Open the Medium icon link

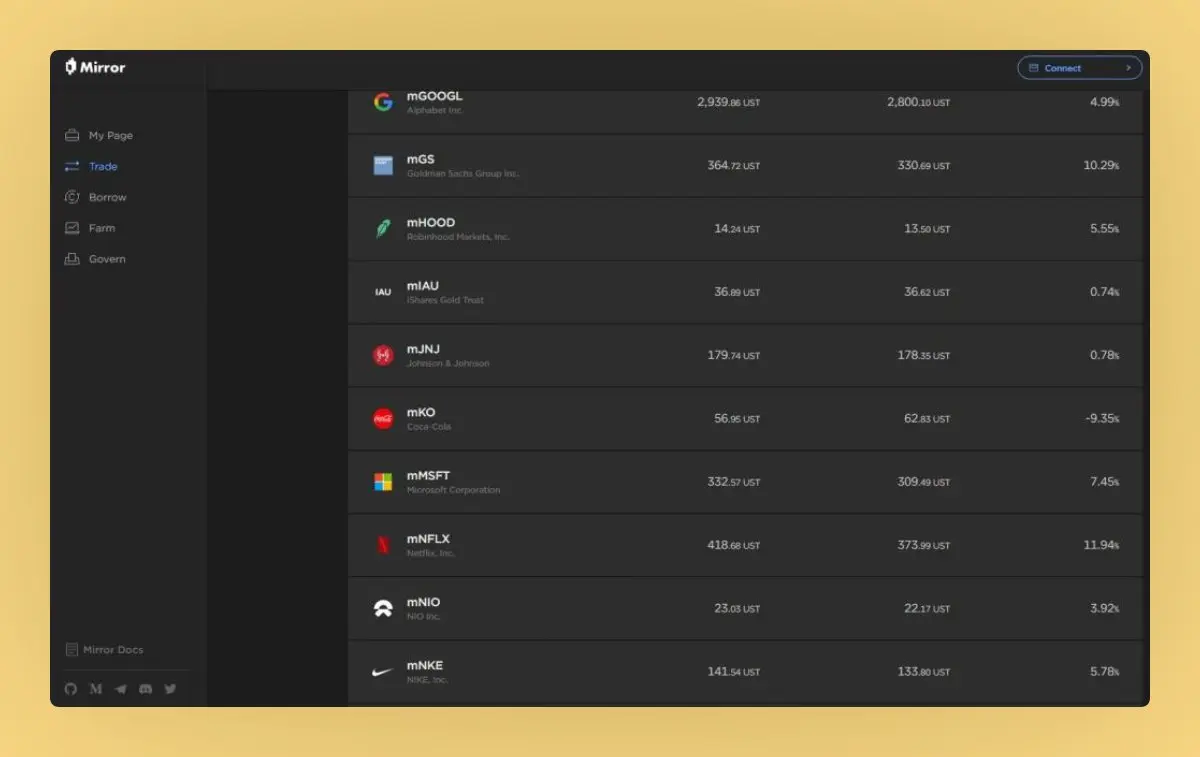[96, 689]
